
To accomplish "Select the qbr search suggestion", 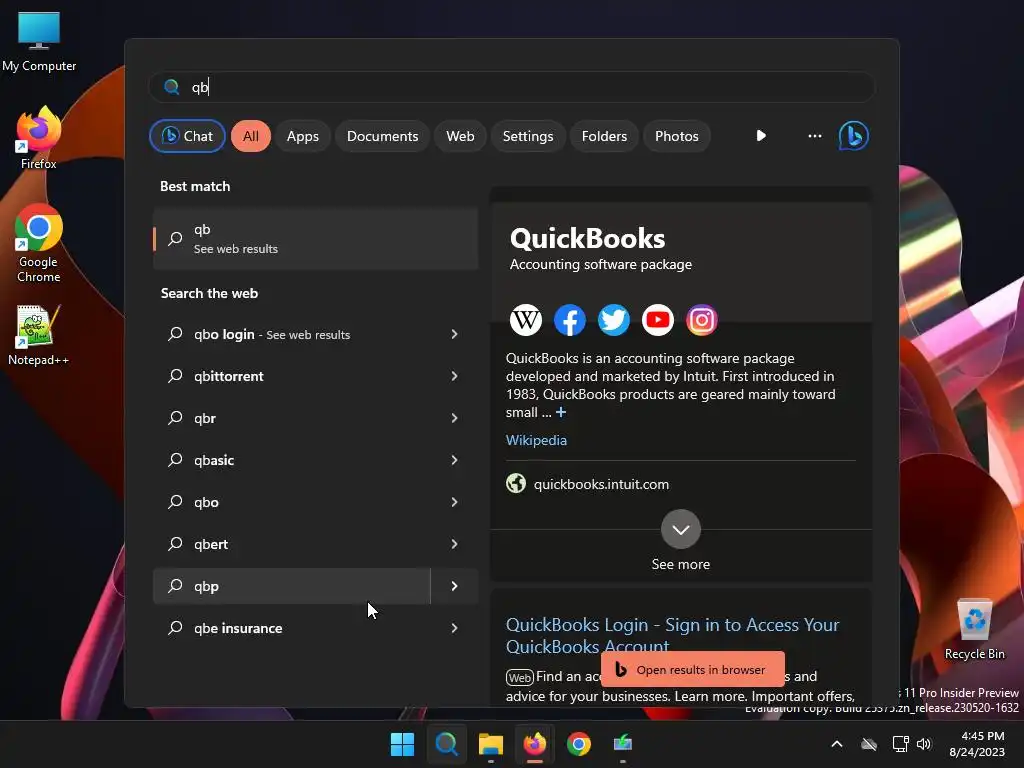I will 292,418.
